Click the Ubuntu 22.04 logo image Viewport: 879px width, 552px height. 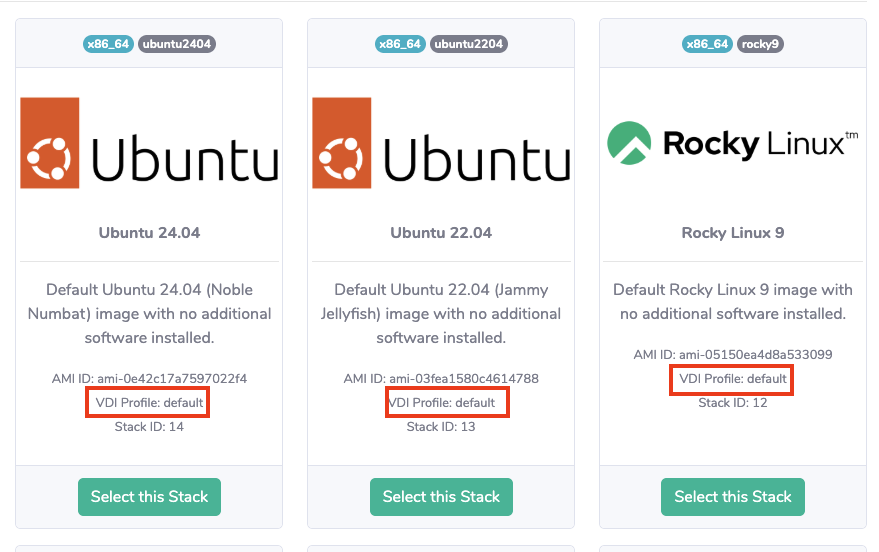coord(441,143)
